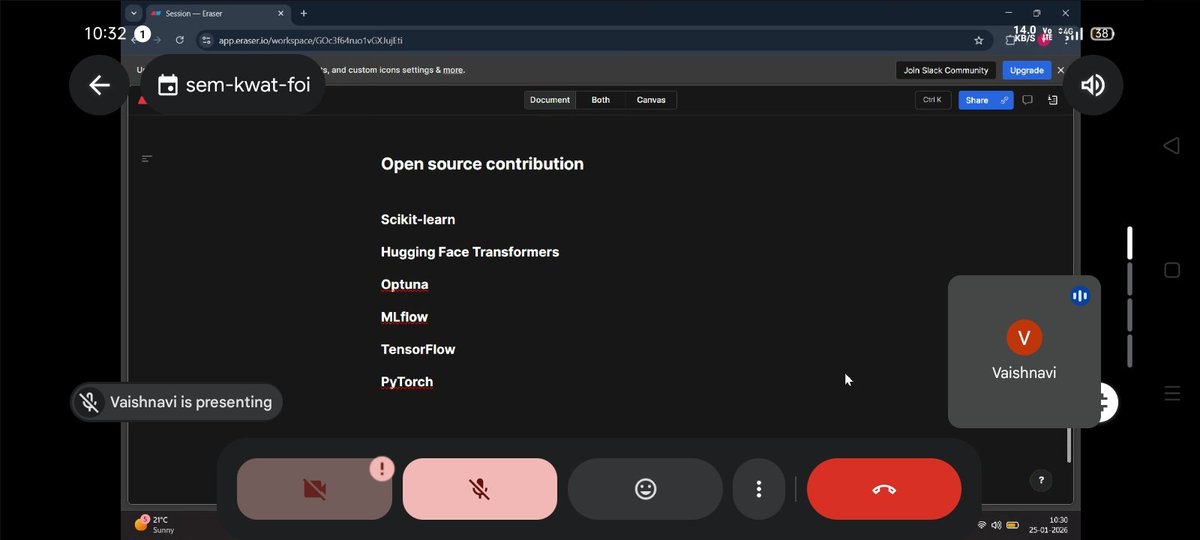1200x540 pixels.
Task: Click the Eraser help question mark button
Action: [x=1042, y=481]
